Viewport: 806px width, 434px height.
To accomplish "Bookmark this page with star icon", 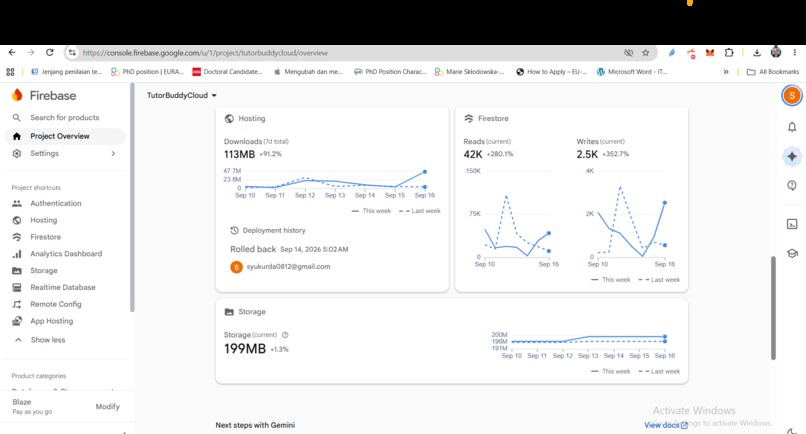I will click(x=646, y=52).
